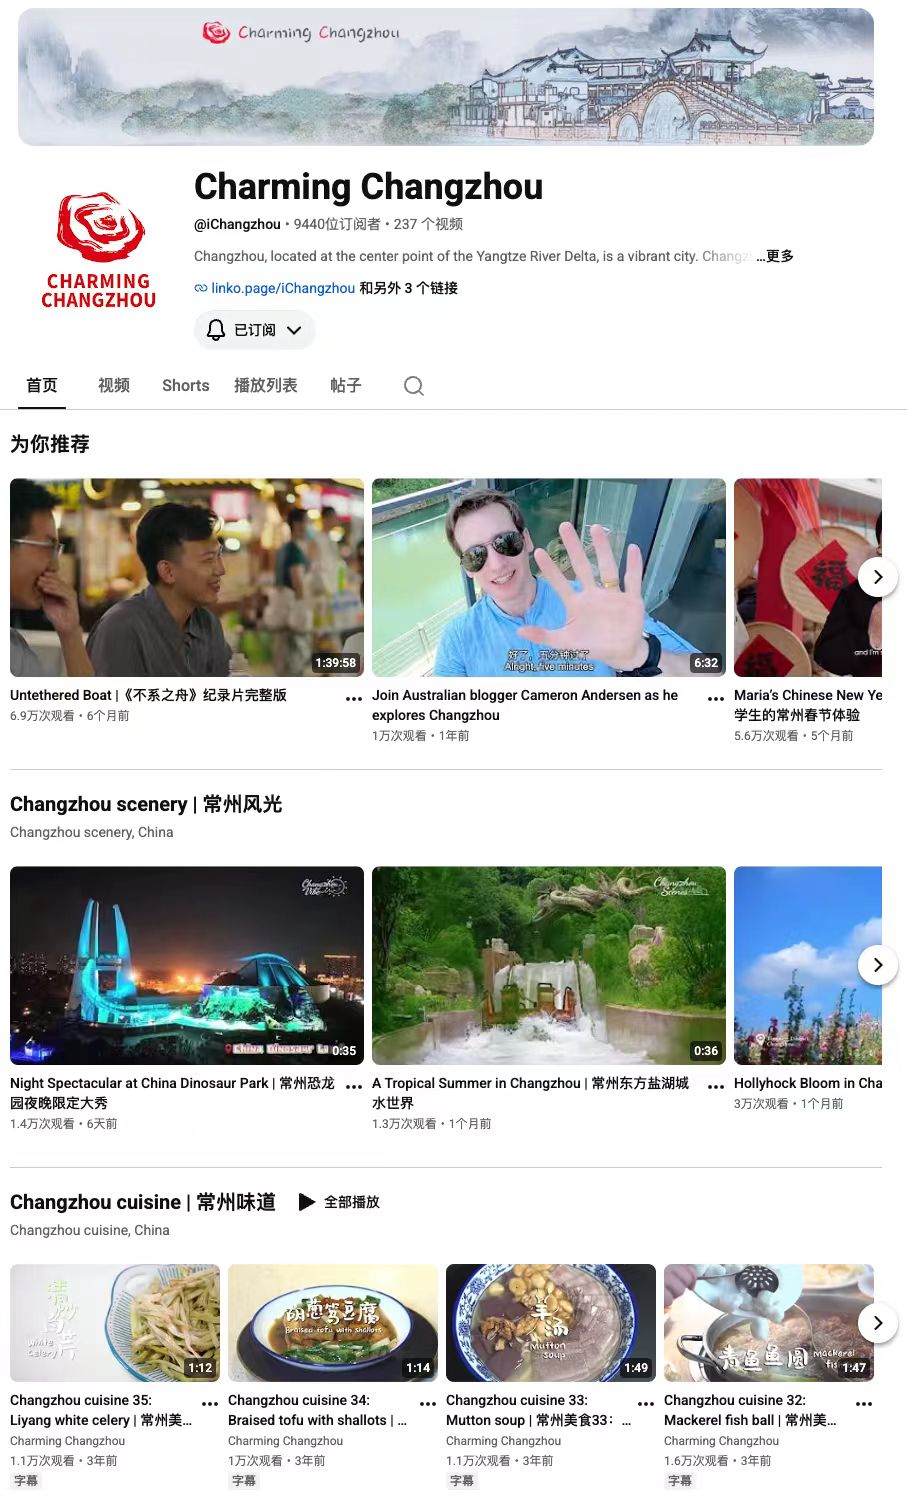Screen dimensions: 907x1507
Task: Open more options for Night Spectacular video
Action: [x=354, y=1086]
